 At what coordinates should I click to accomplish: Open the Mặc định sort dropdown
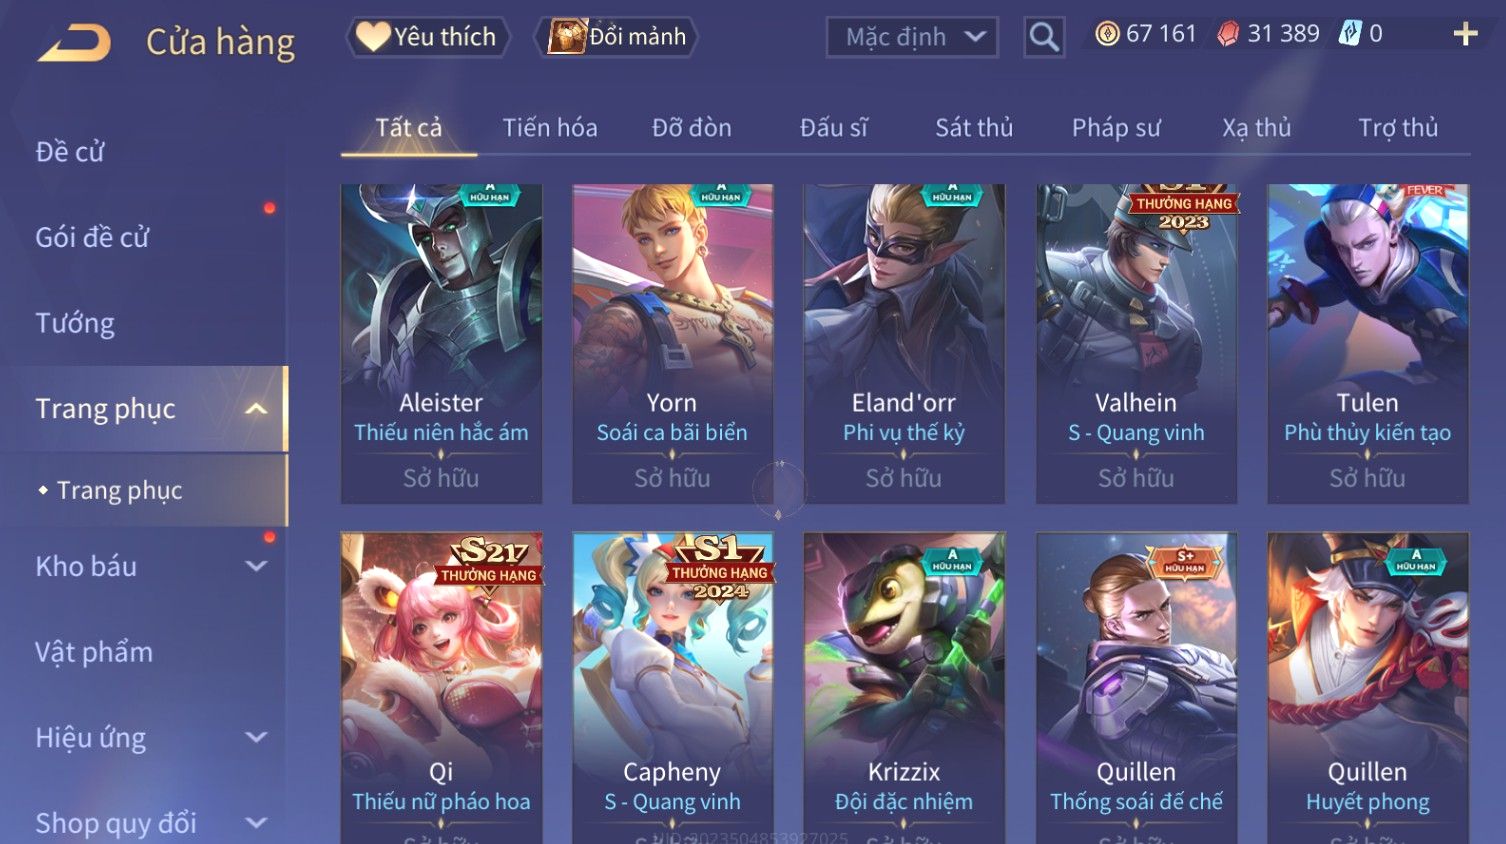[912, 38]
